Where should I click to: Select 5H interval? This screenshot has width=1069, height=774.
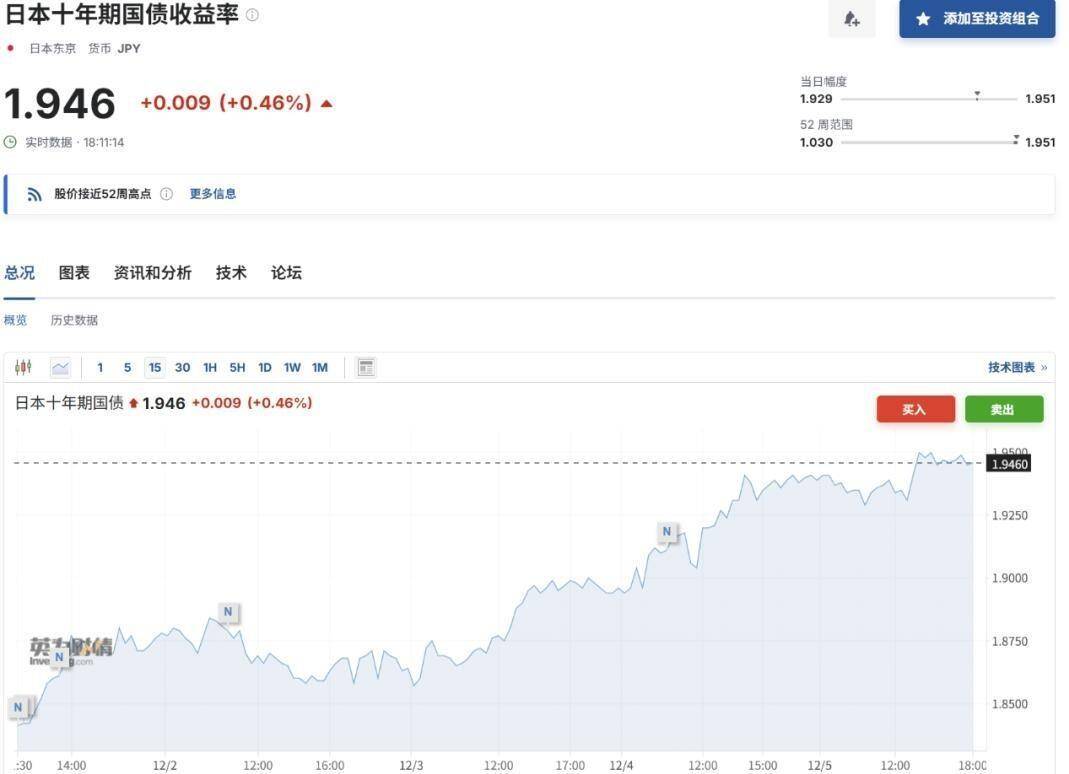pos(237,368)
